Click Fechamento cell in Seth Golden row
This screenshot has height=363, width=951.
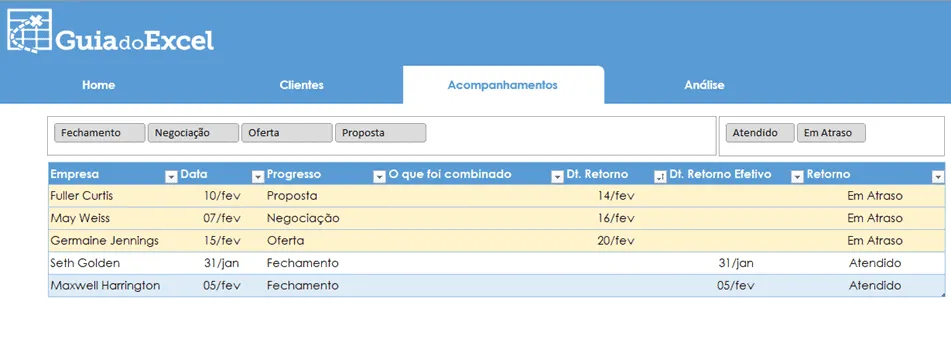click(326, 263)
